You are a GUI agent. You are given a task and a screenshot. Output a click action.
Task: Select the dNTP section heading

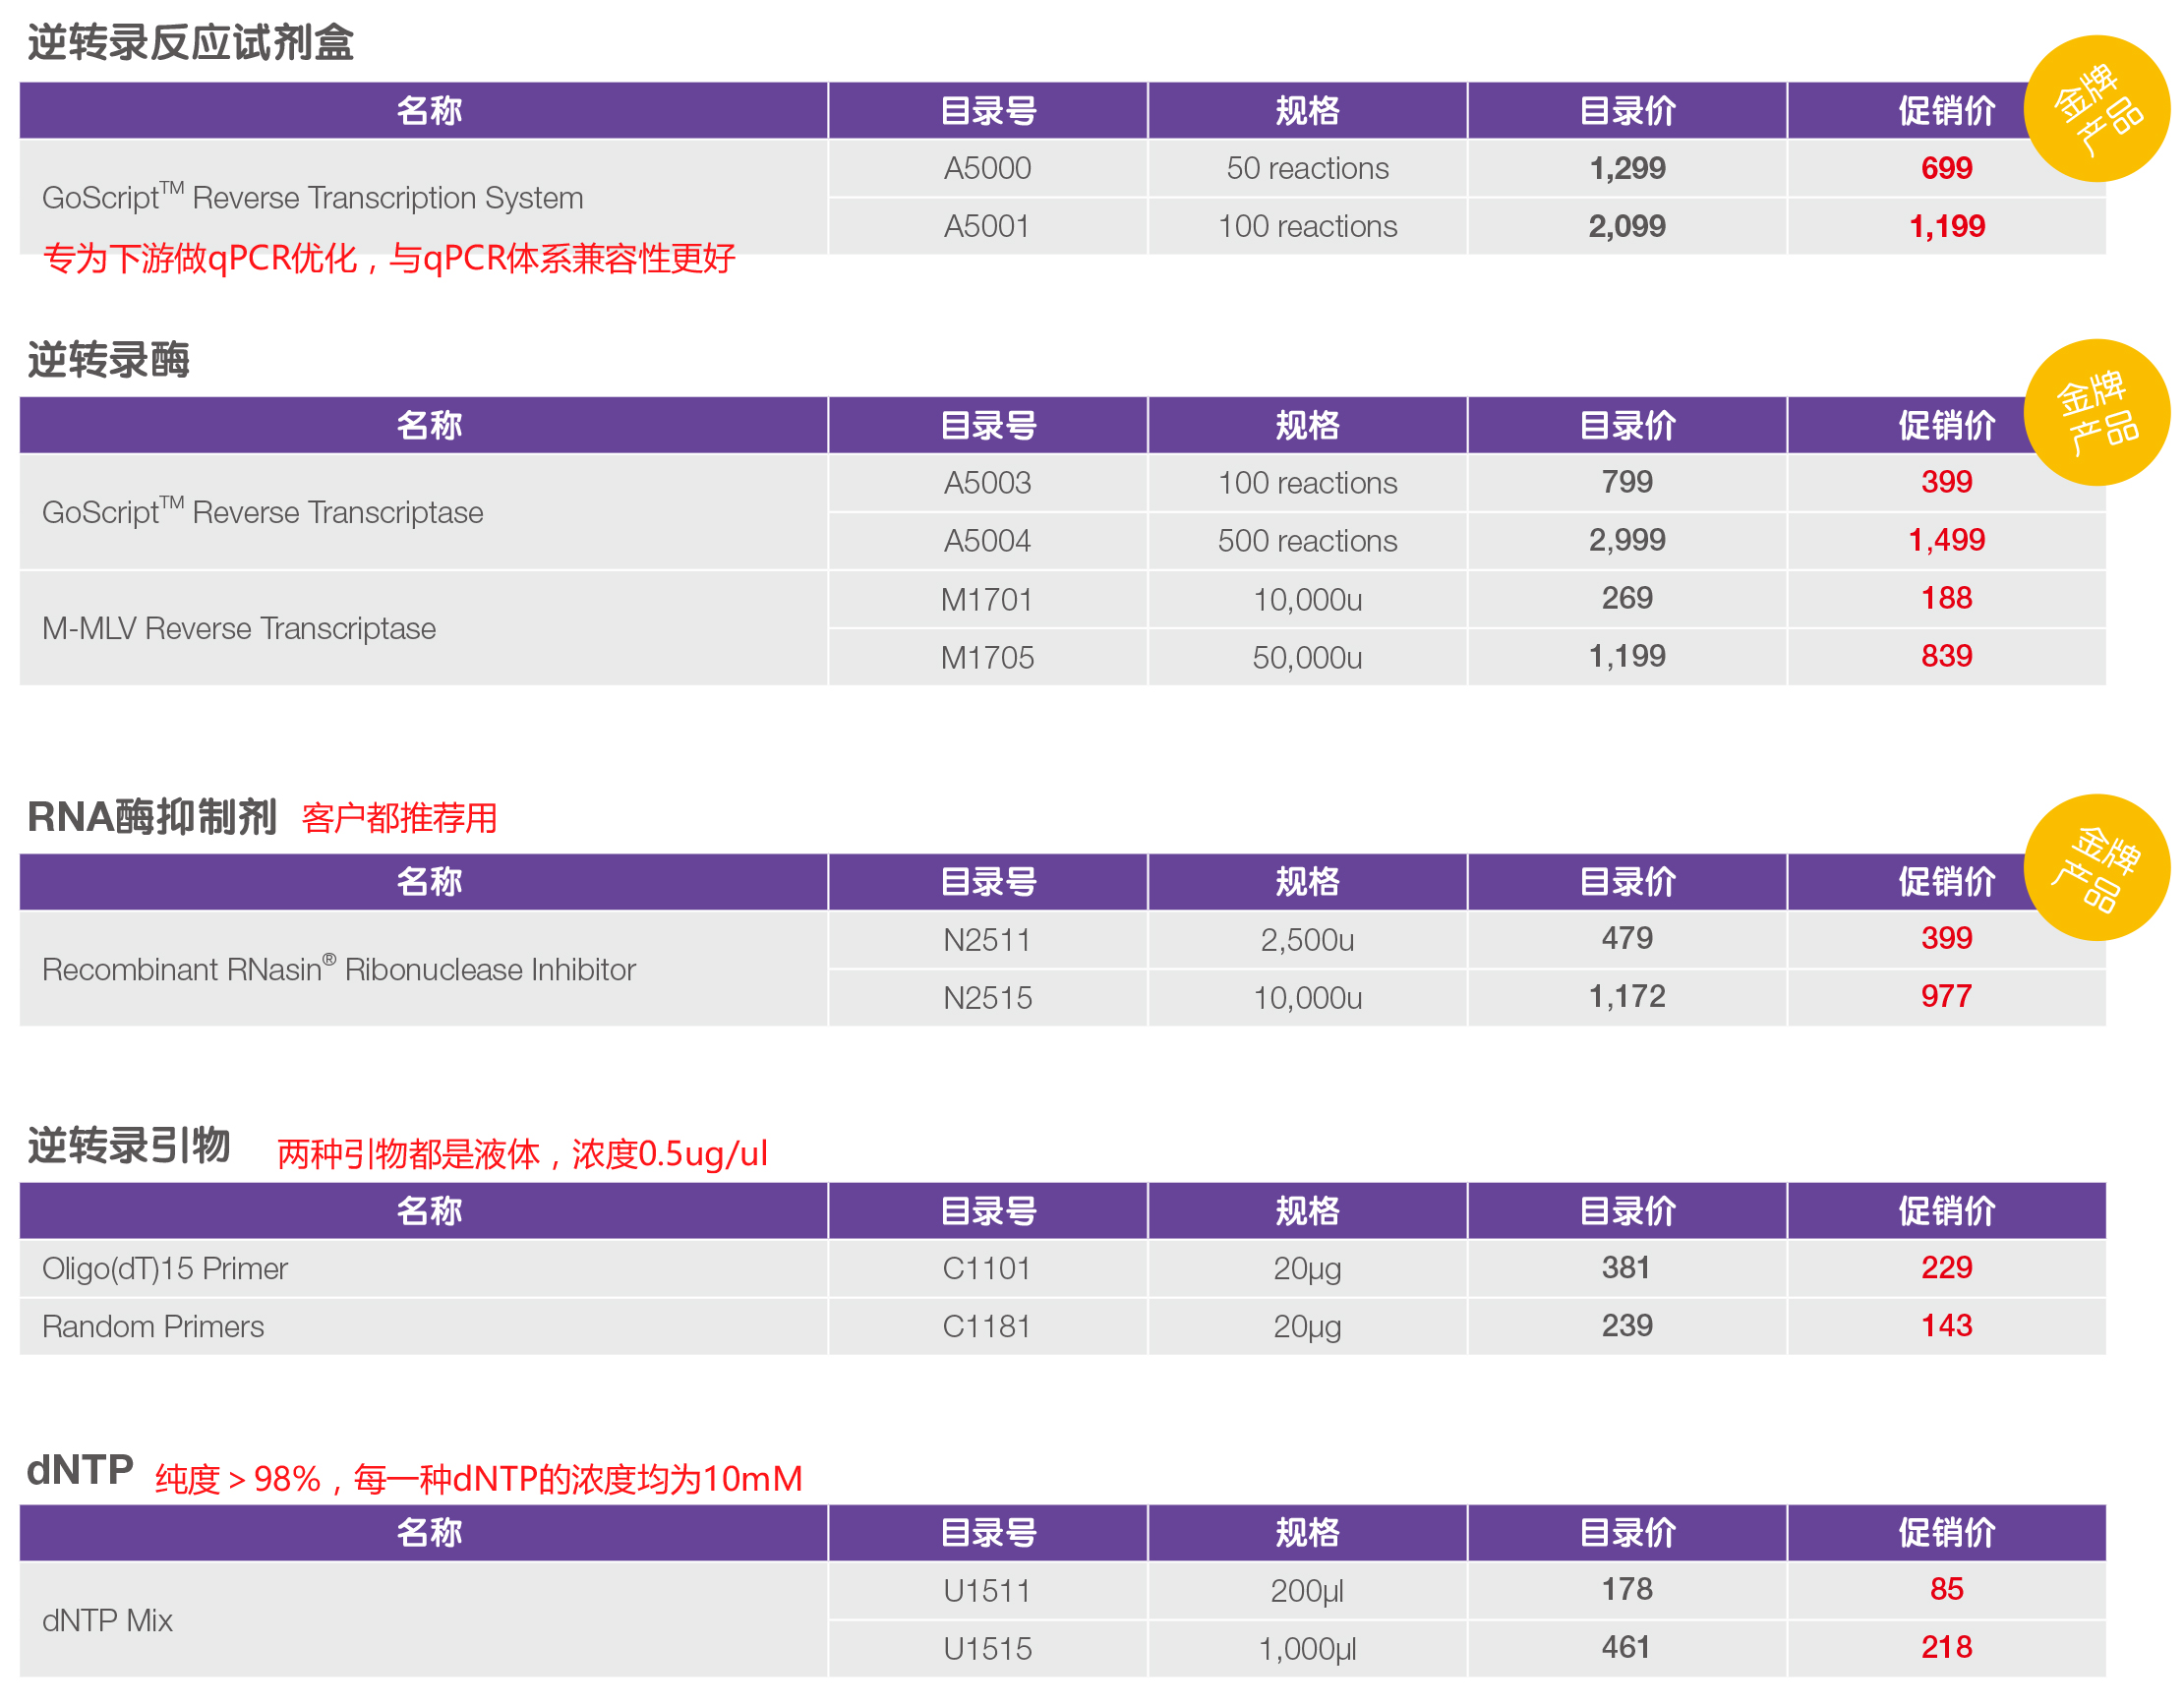coord(80,1469)
